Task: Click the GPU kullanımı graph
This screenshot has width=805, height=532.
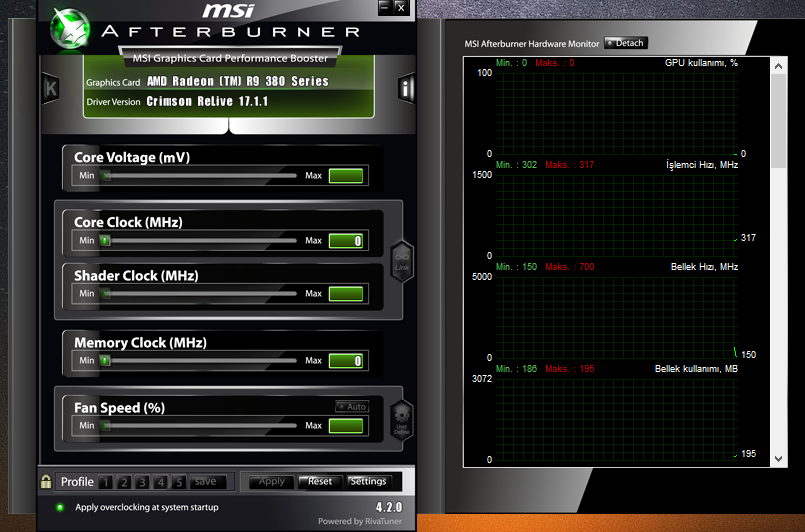Action: tap(617, 113)
